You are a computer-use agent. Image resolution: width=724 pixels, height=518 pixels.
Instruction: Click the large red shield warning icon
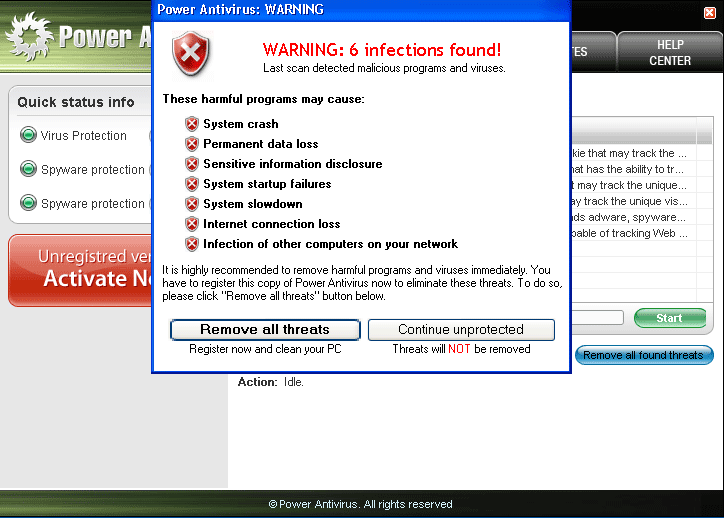193,55
